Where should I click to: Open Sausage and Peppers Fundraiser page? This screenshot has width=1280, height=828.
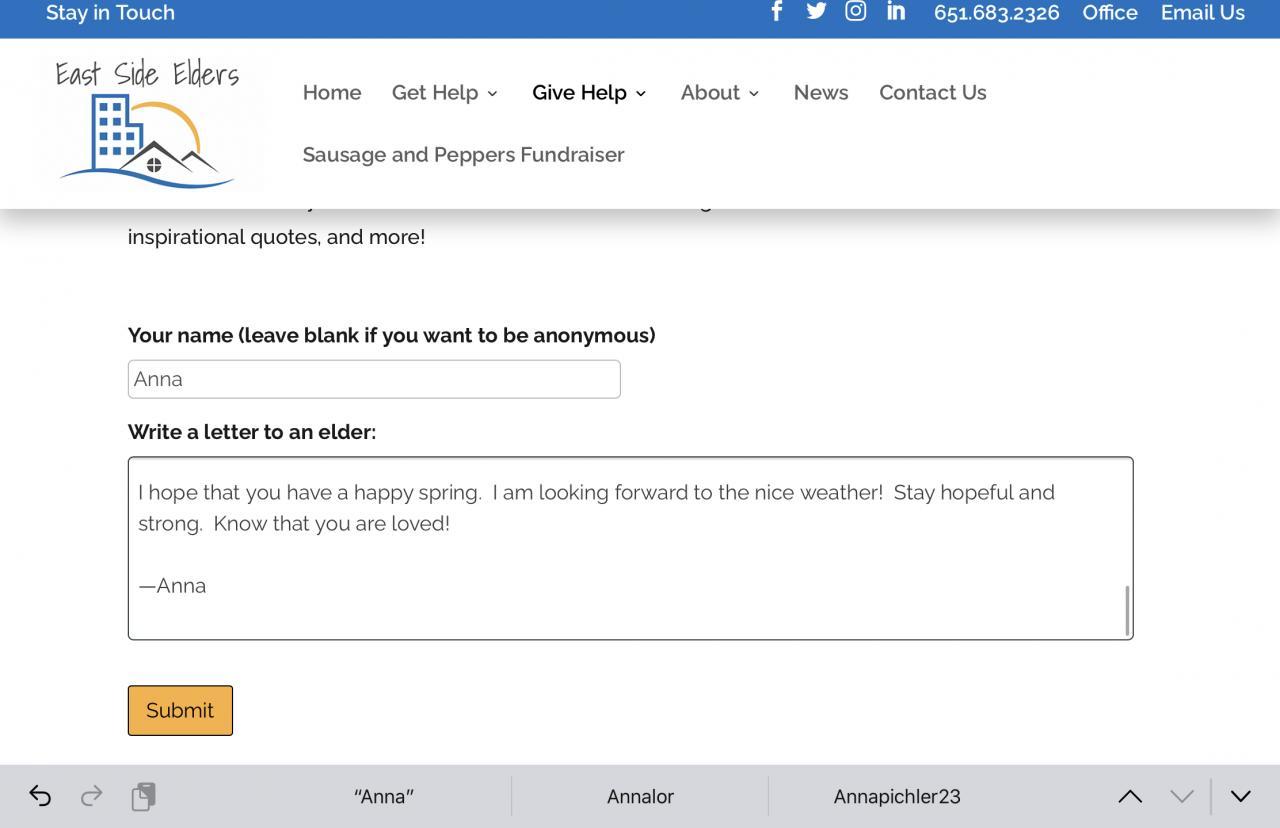click(x=463, y=155)
